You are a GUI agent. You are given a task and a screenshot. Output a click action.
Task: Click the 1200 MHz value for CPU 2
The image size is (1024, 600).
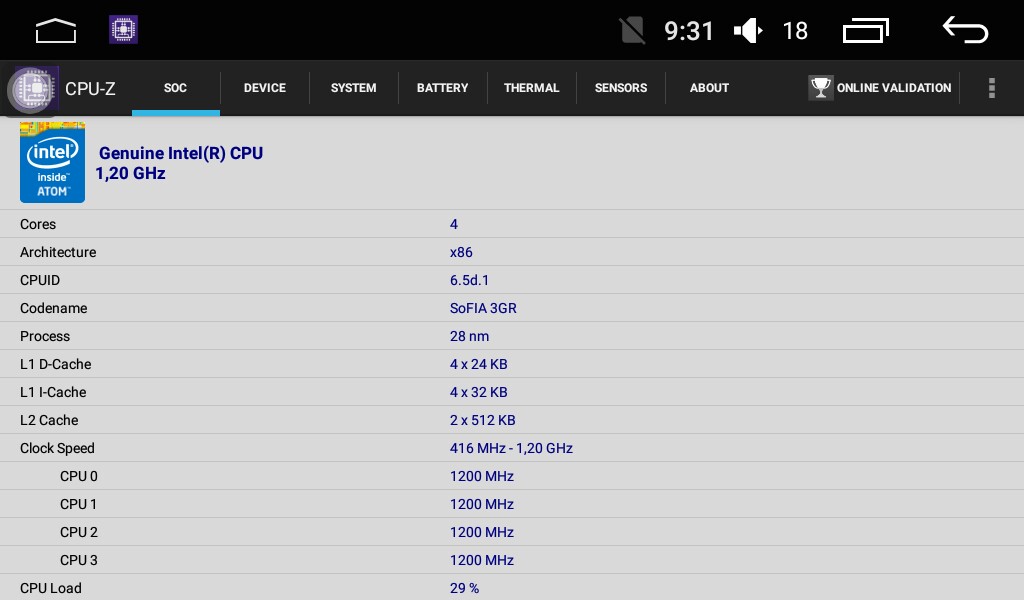tap(482, 533)
